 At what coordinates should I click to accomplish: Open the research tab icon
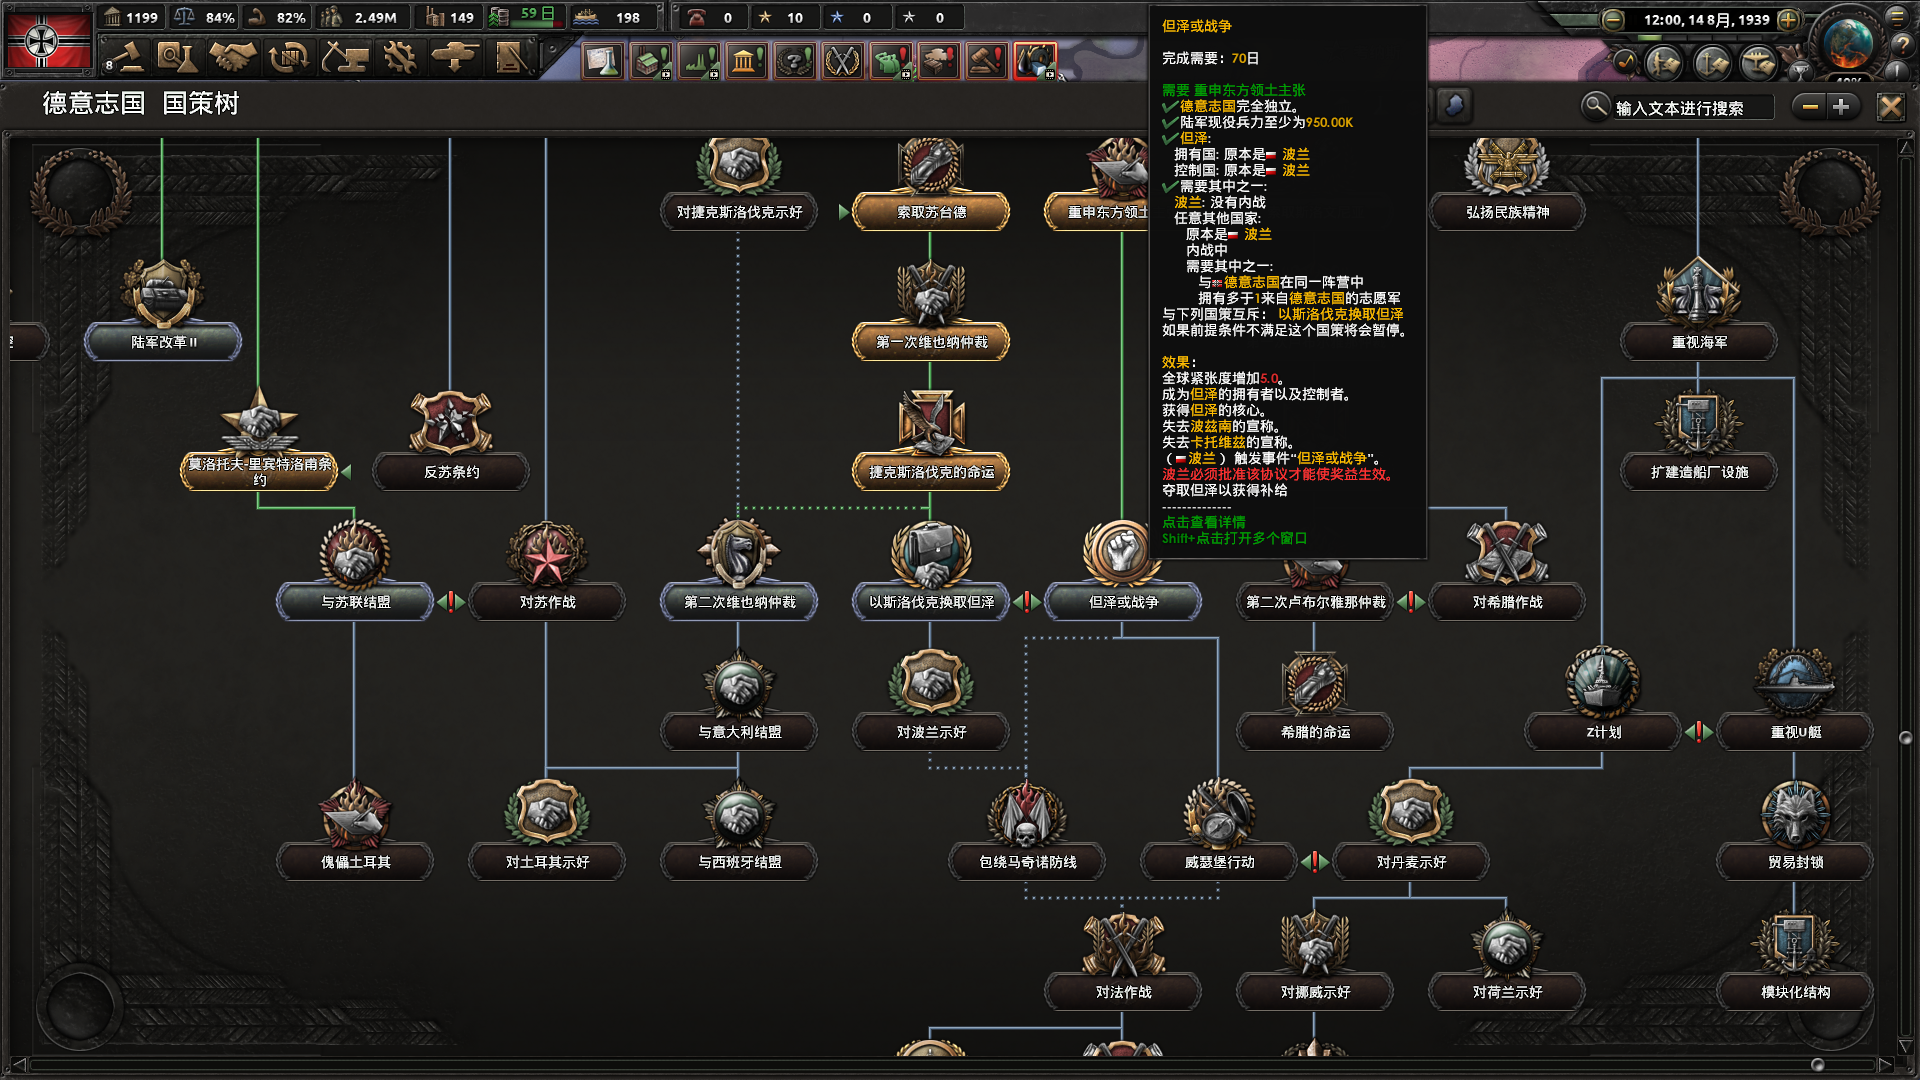click(x=178, y=58)
